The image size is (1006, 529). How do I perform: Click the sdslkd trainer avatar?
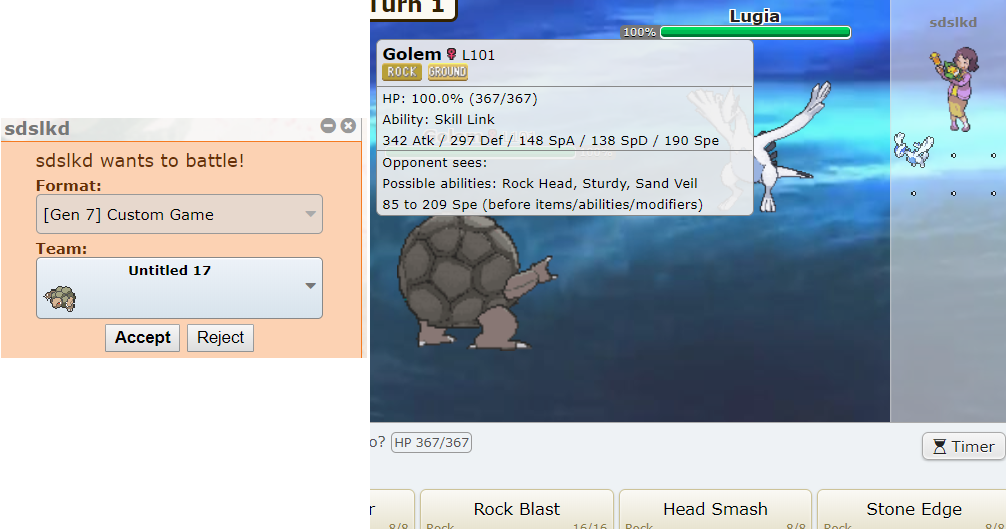point(955,88)
